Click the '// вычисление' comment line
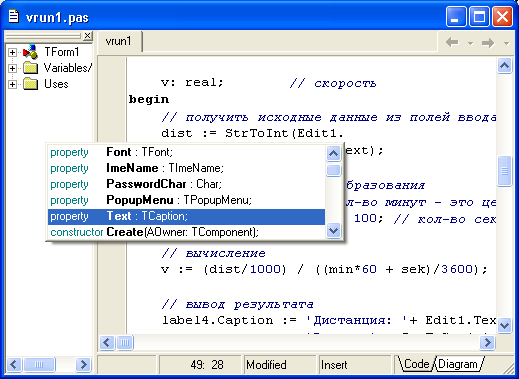The height and width of the screenshot is (379, 519). pos(213,254)
